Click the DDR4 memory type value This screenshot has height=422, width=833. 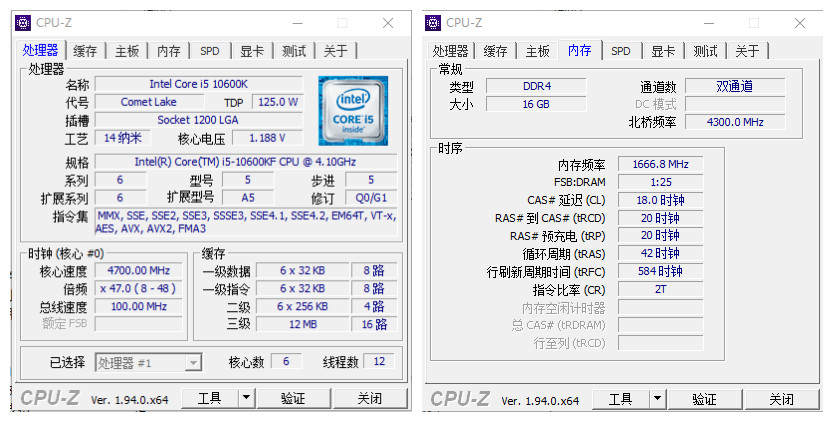pos(537,86)
